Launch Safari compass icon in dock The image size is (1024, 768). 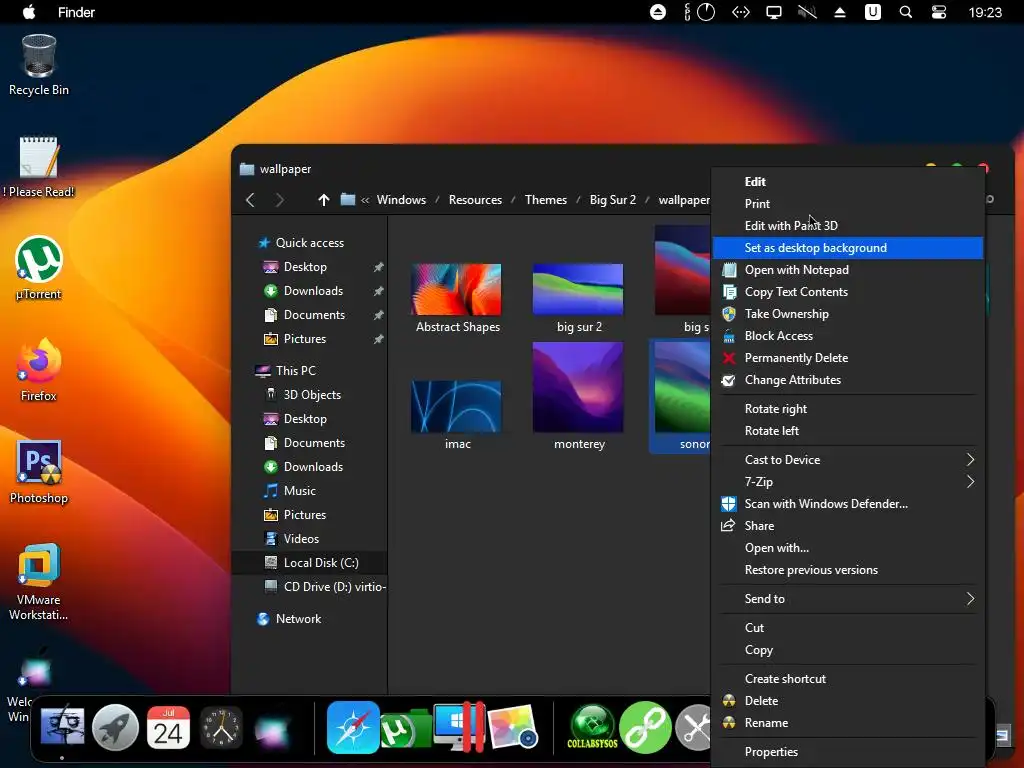pos(353,728)
